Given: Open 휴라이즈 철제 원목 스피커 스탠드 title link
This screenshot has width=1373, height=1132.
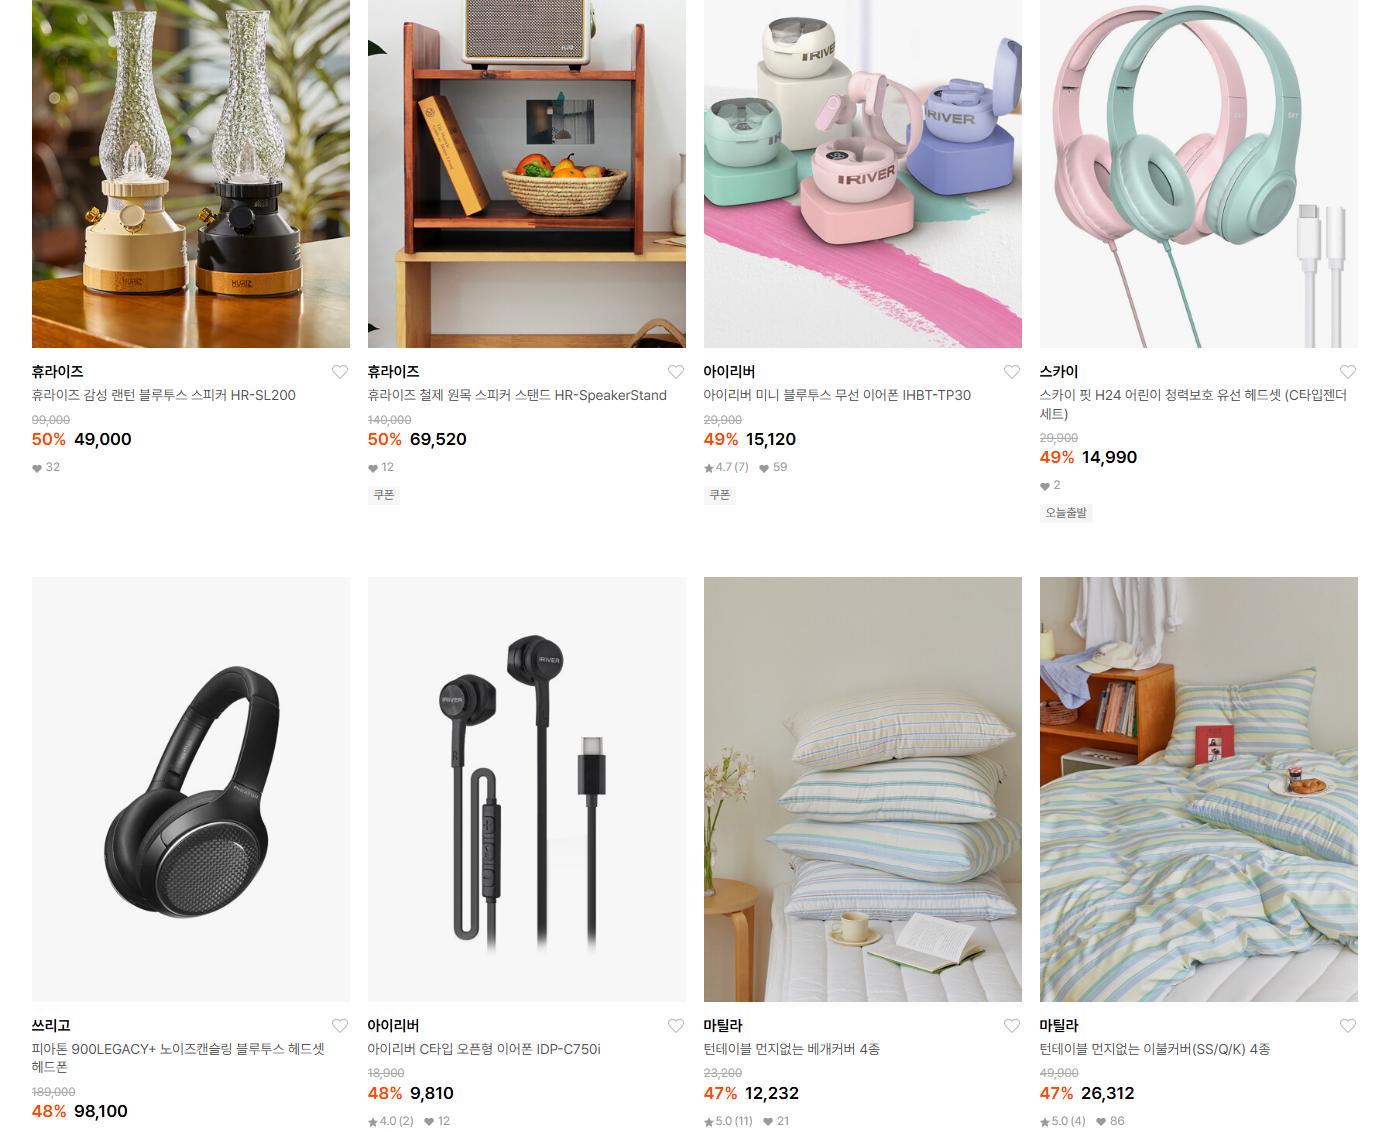Looking at the screenshot, I should click(x=517, y=395).
